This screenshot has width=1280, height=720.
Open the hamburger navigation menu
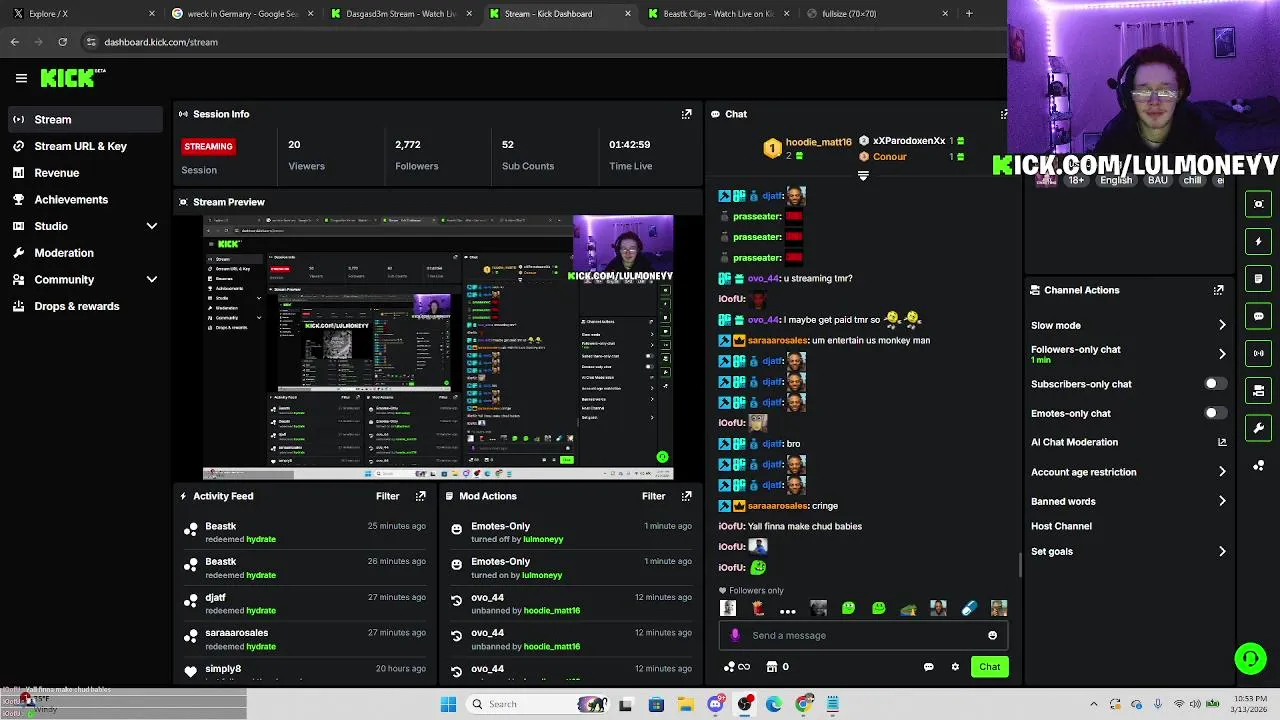pos(21,78)
